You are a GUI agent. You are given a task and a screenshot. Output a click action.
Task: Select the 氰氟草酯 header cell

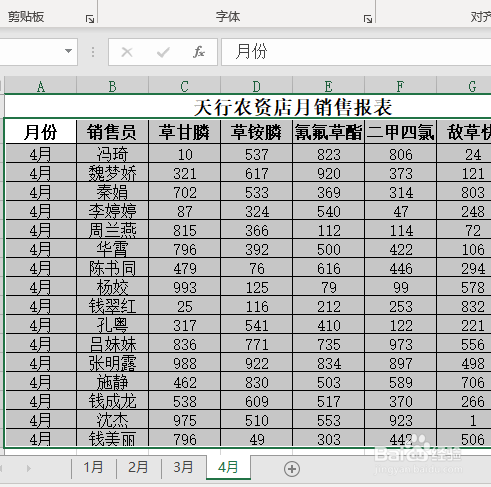329,132
